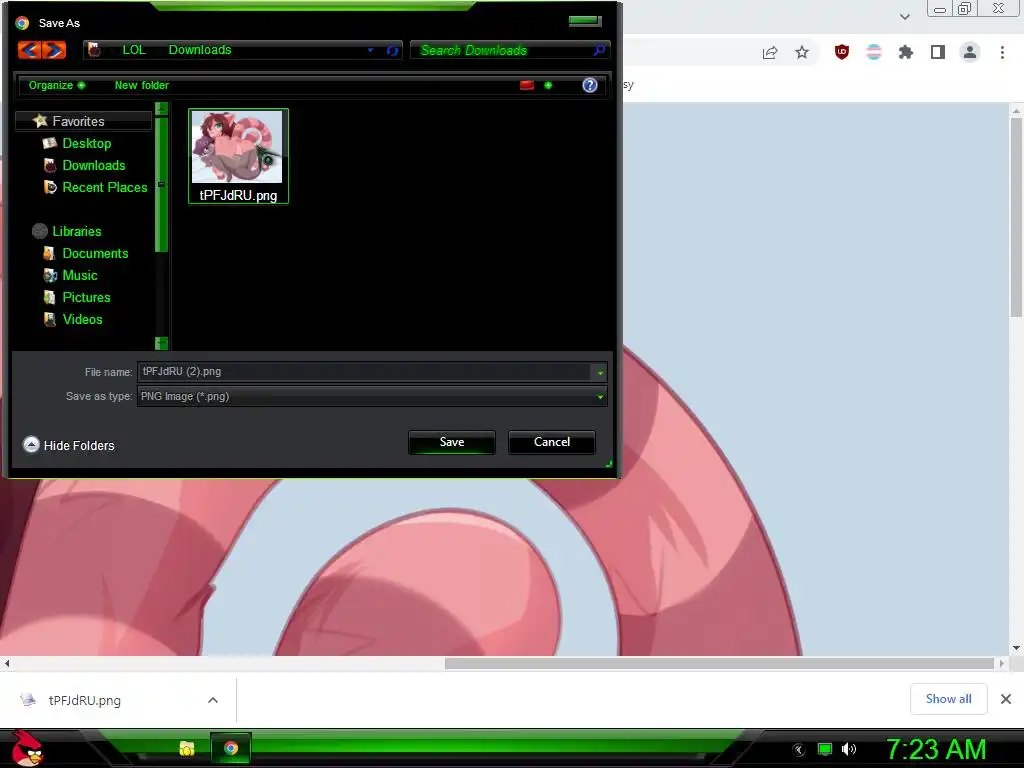Select the tPFJdRU.png file thumbnail
The width and height of the screenshot is (1024, 768).
[x=238, y=155]
